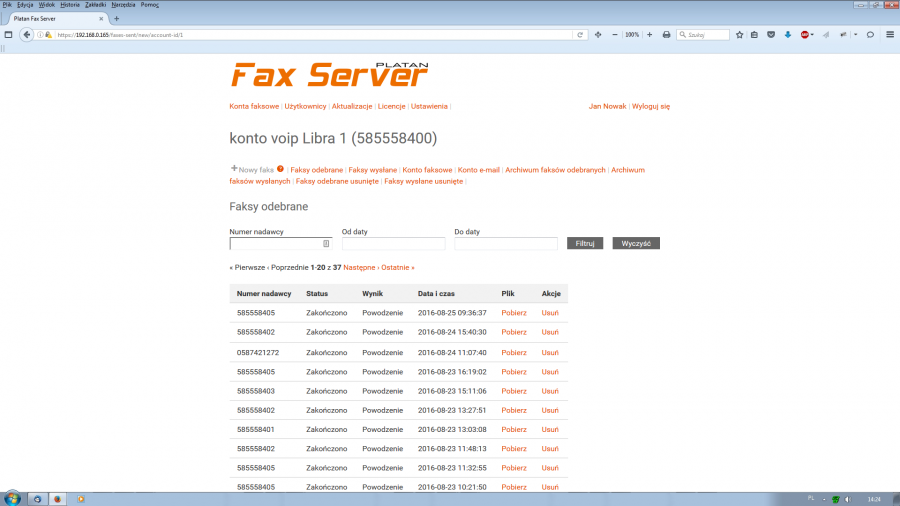Reload the page with the refresh icon
900x506 pixels.
pyautogui.click(x=580, y=34)
